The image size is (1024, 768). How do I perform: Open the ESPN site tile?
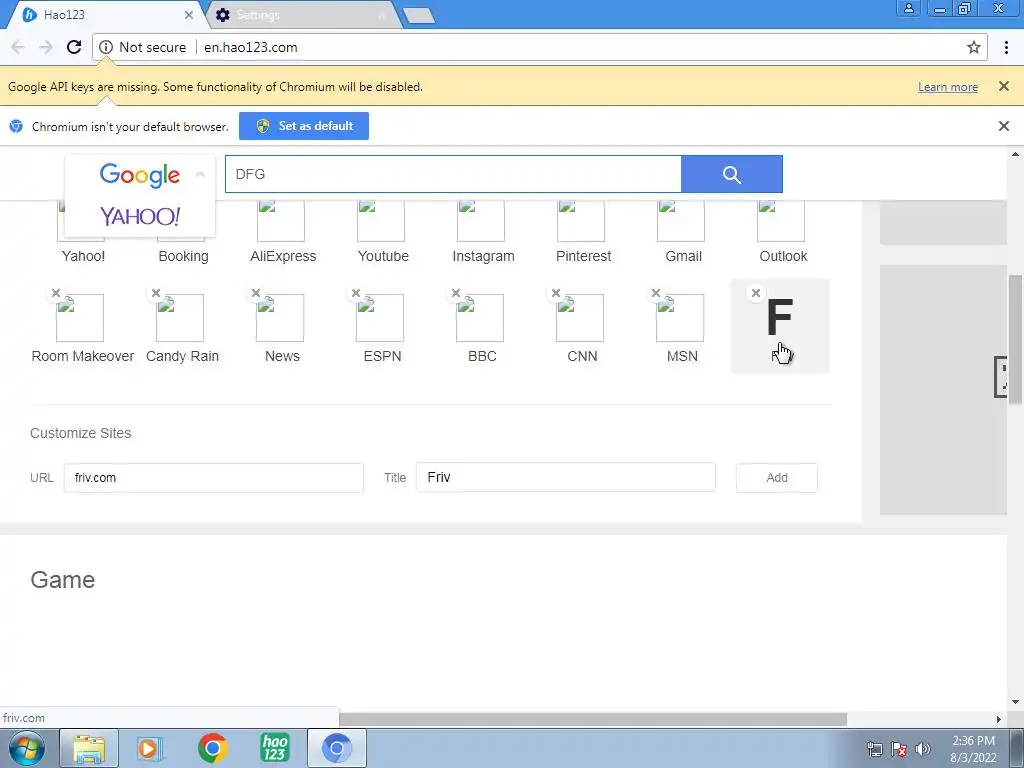(x=382, y=328)
